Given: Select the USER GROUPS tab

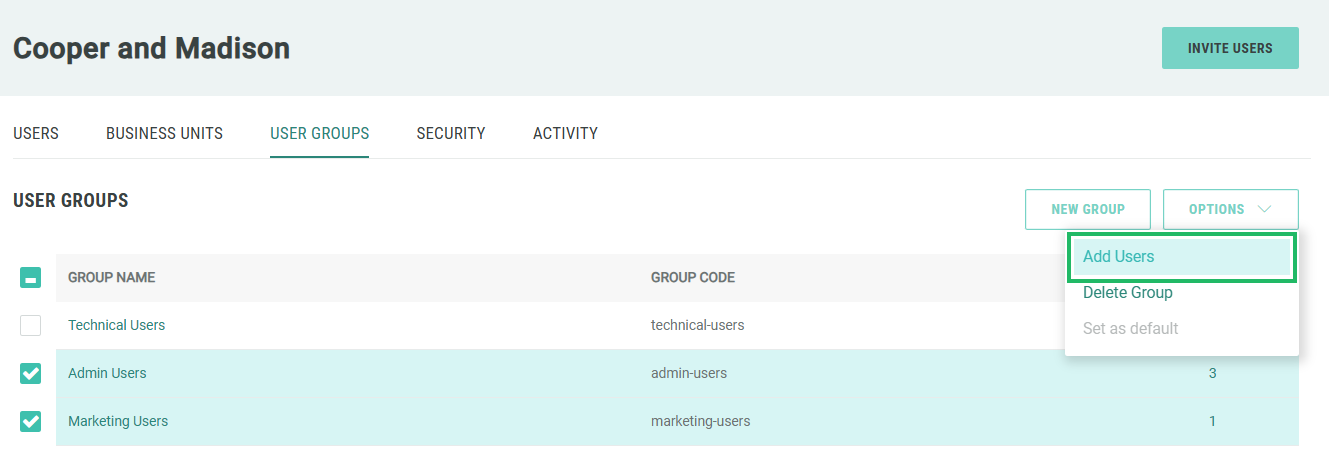Looking at the screenshot, I should click(x=319, y=133).
